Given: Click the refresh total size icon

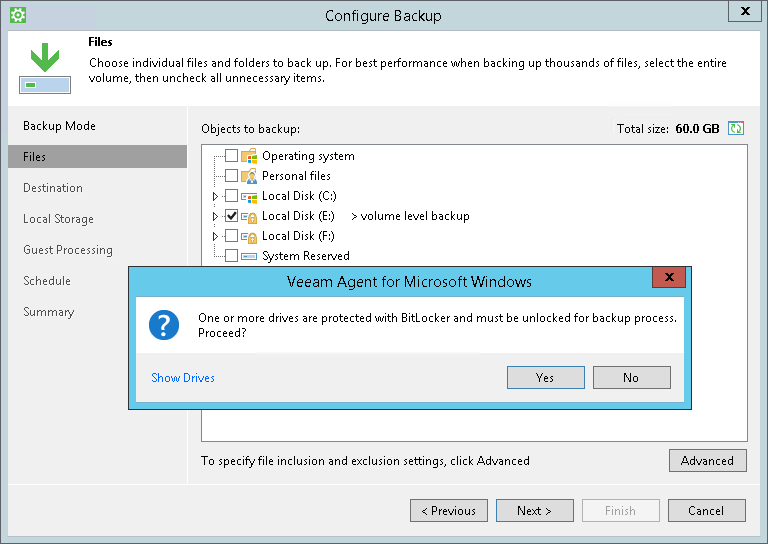Looking at the screenshot, I should pyautogui.click(x=737, y=129).
